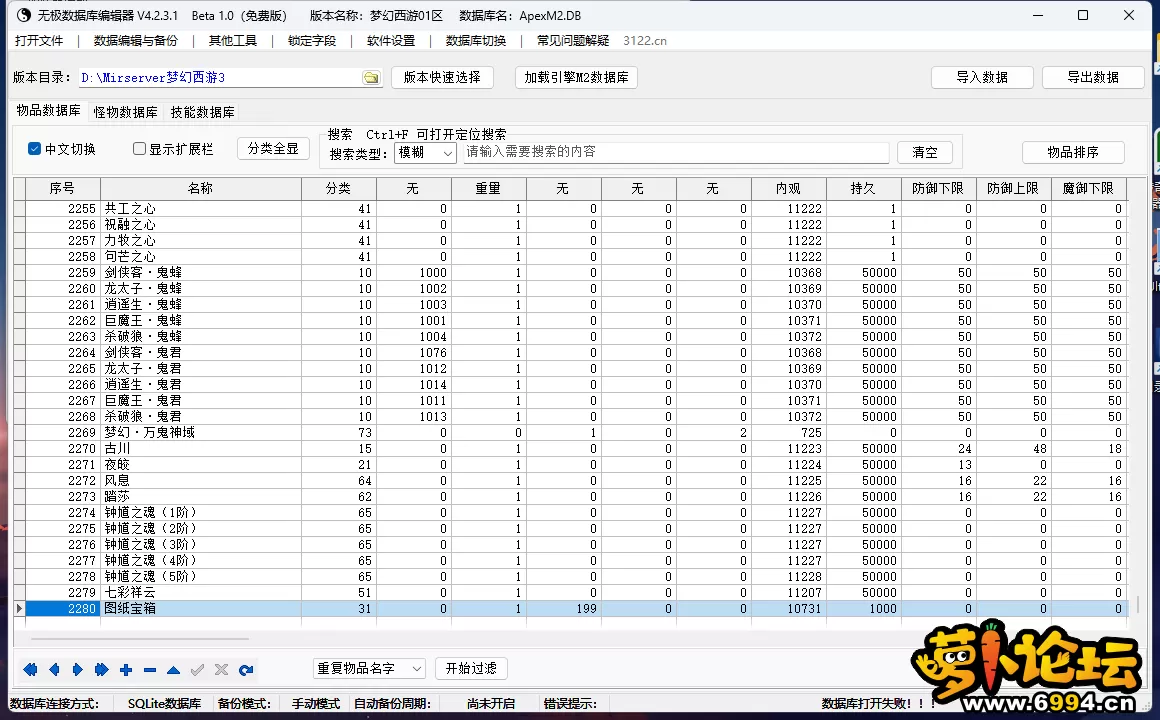Click the horizontal scrollbar below the table
This screenshot has width=1160, height=720.
click(x=139, y=638)
